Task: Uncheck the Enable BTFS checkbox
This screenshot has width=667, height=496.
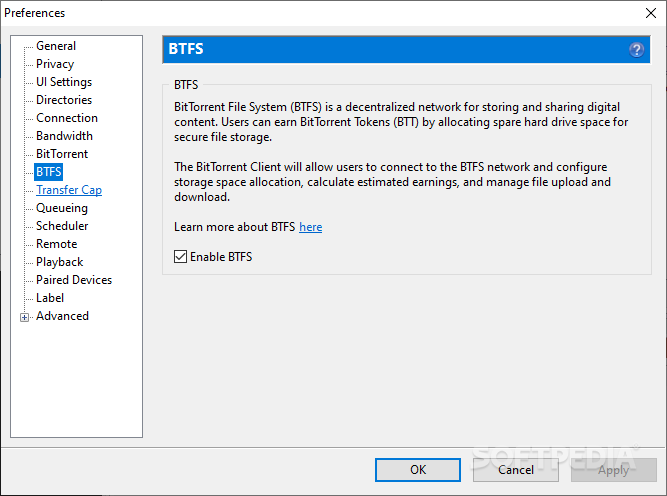Action: click(x=180, y=257)
